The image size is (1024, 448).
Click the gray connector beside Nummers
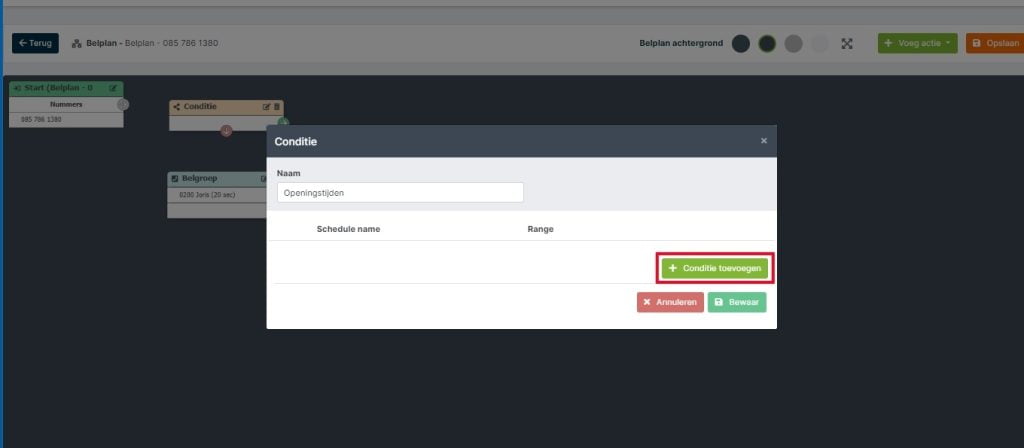point(123,104)
